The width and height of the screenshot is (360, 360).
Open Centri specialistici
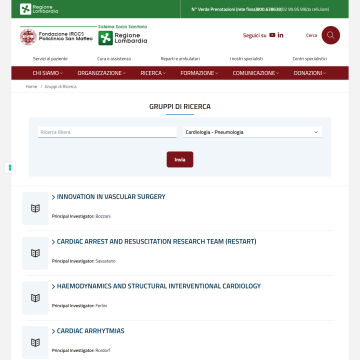point(310,59)
